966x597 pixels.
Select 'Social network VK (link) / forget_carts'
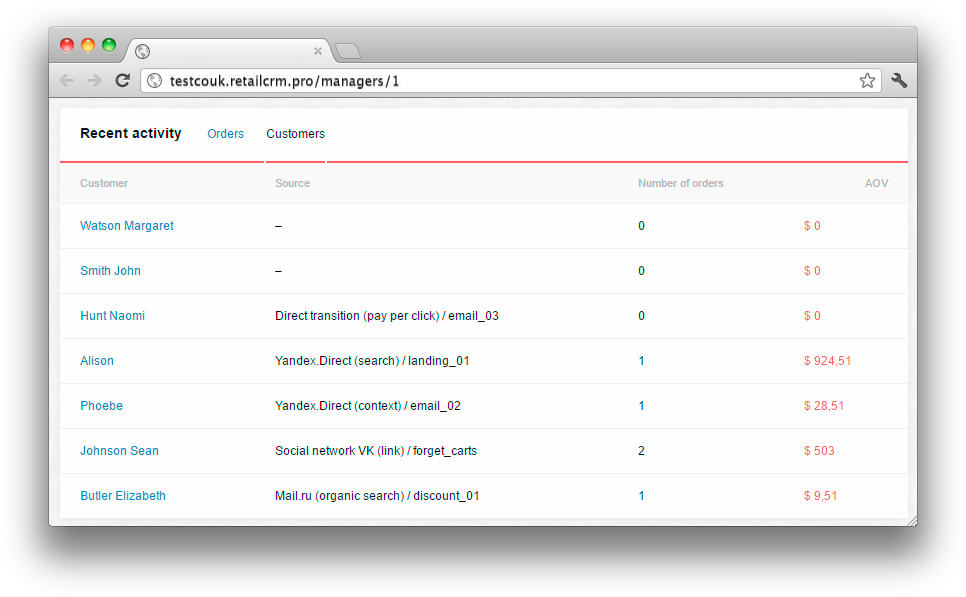point(376,450)
